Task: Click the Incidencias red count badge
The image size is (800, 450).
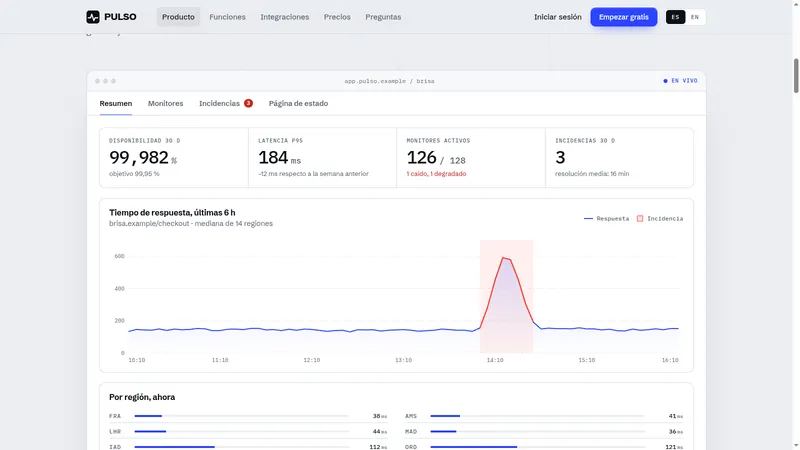Action: click(248, 103)
